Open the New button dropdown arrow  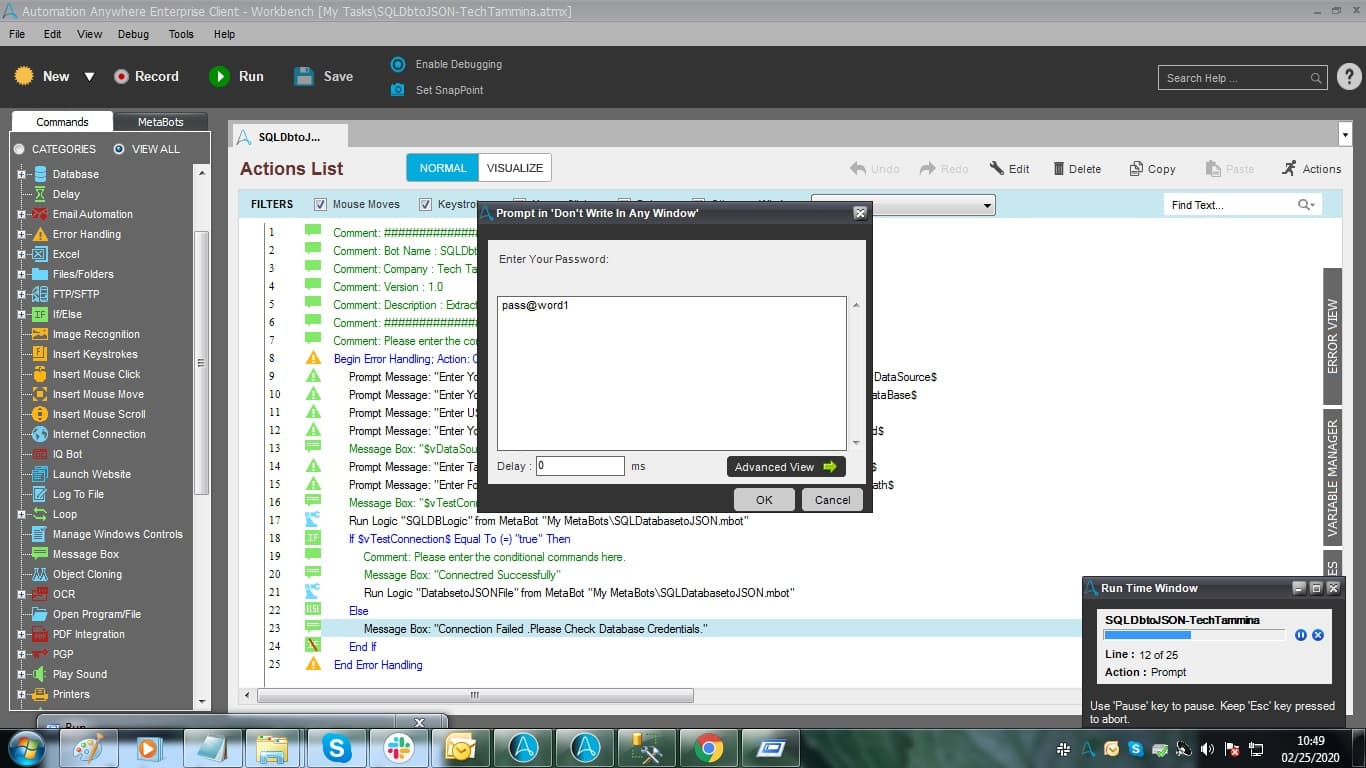pos(89,77)
